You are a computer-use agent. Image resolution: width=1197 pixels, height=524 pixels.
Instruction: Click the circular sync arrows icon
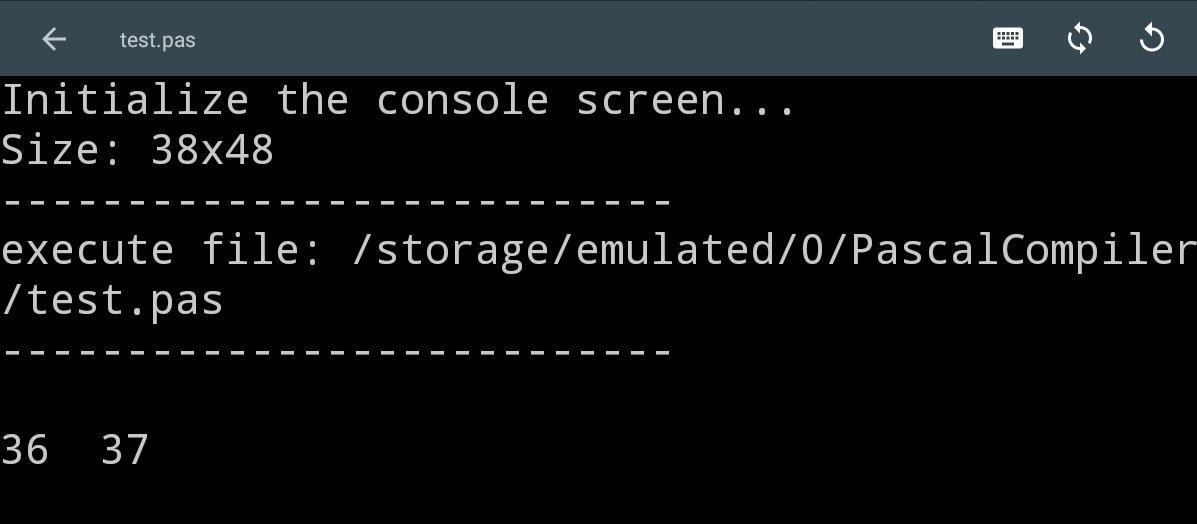[x=1079, y=39]
